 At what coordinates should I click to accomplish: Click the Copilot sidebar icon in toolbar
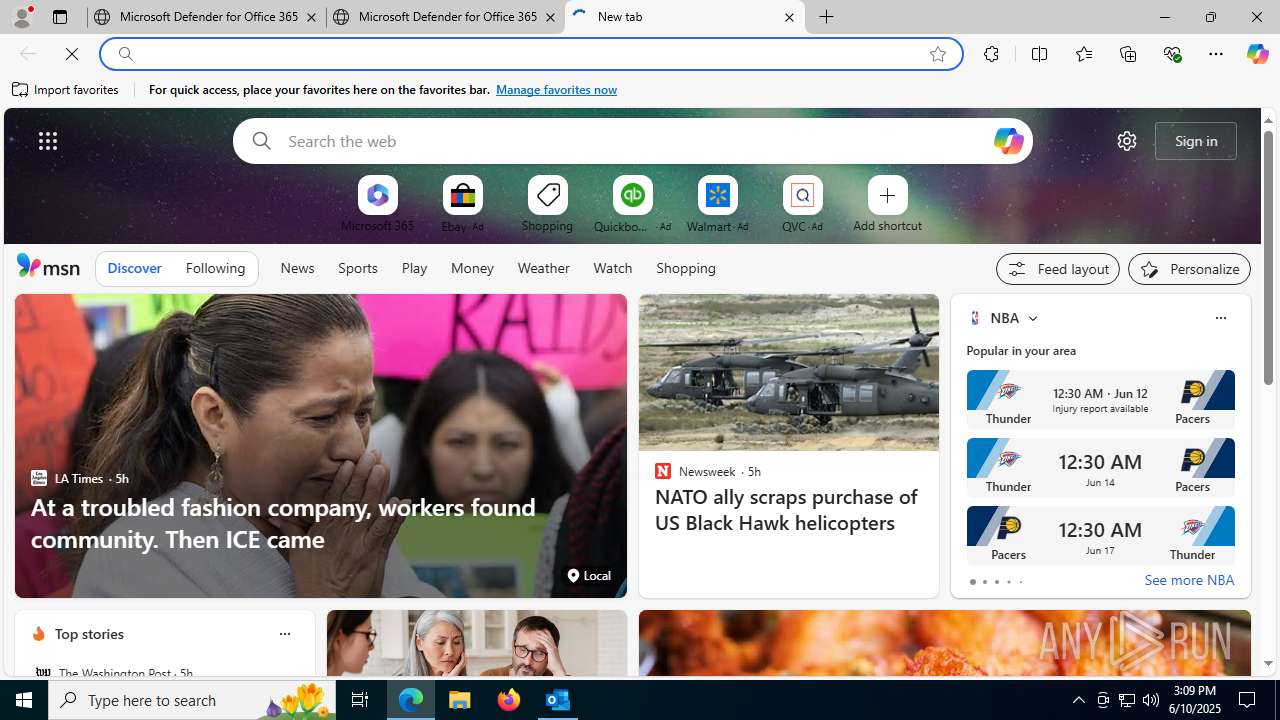coord(1257,54)
